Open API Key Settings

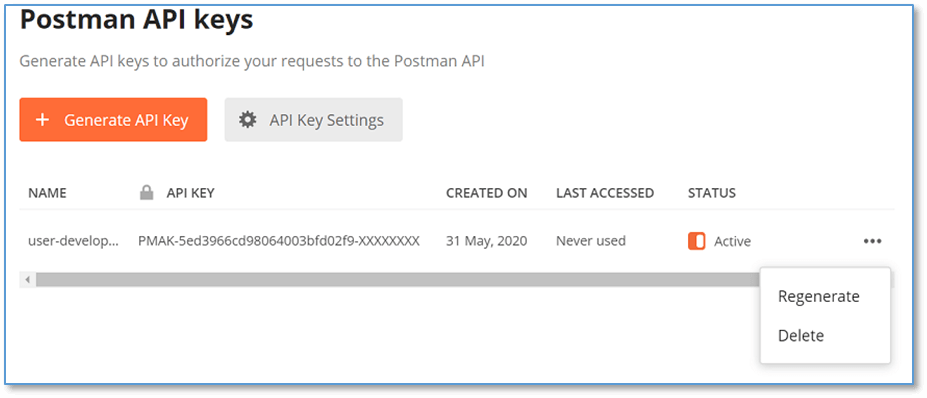tap(313, 120)
